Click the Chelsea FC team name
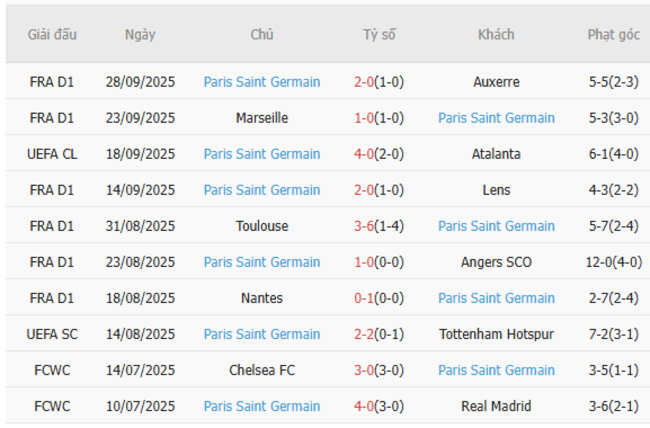650x428 pixels. (x=262, y=370)
